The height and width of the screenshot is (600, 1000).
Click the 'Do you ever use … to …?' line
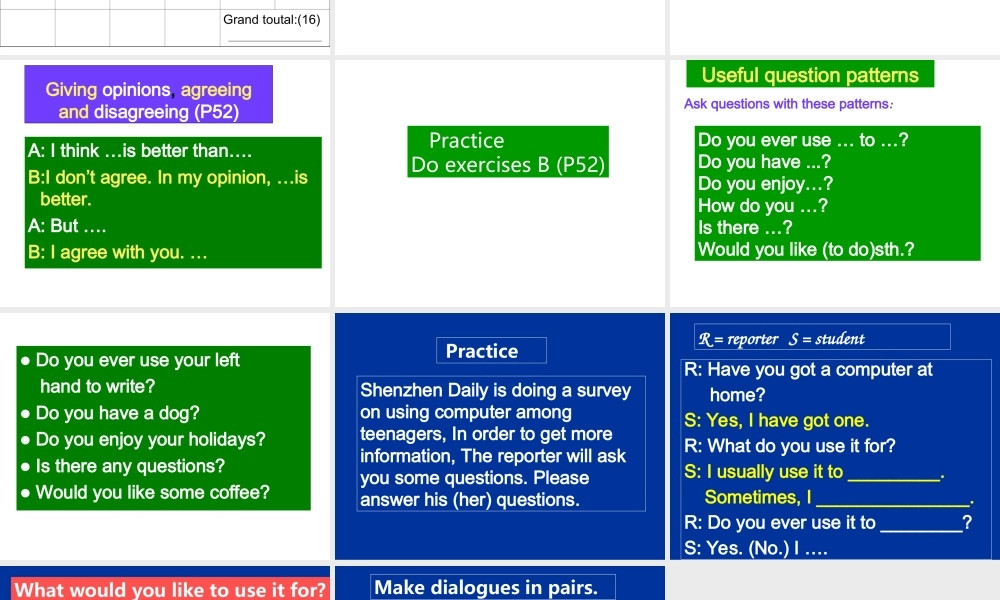point(803,140)
